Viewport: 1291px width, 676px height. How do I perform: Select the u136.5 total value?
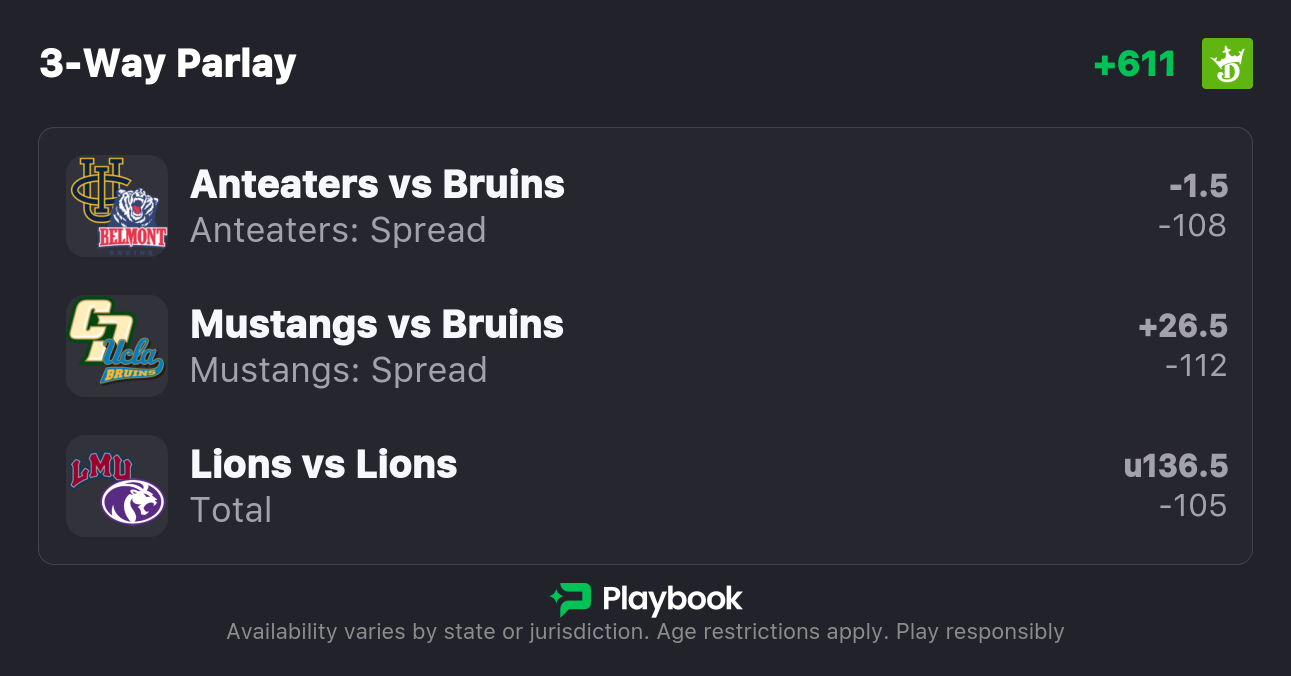coord(1175,466)
